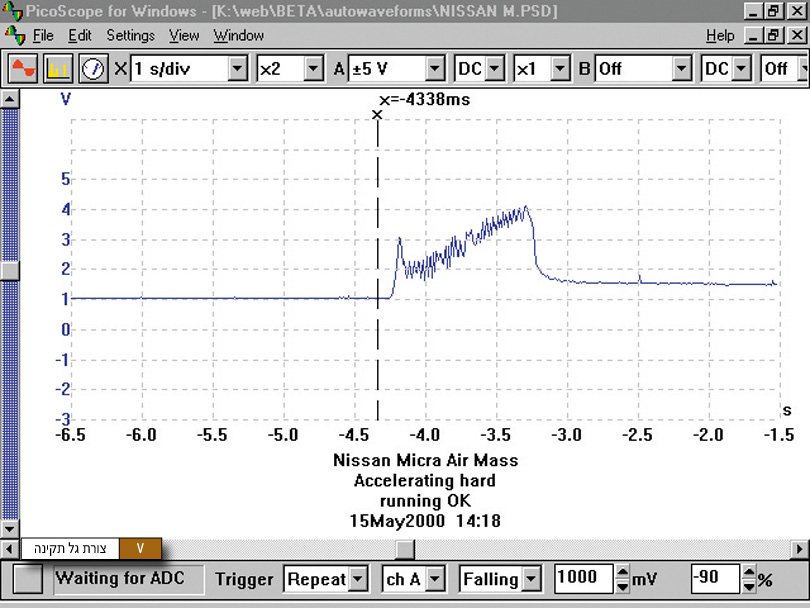Open the 1 s/div timebase dropdown

pos(237,69)
